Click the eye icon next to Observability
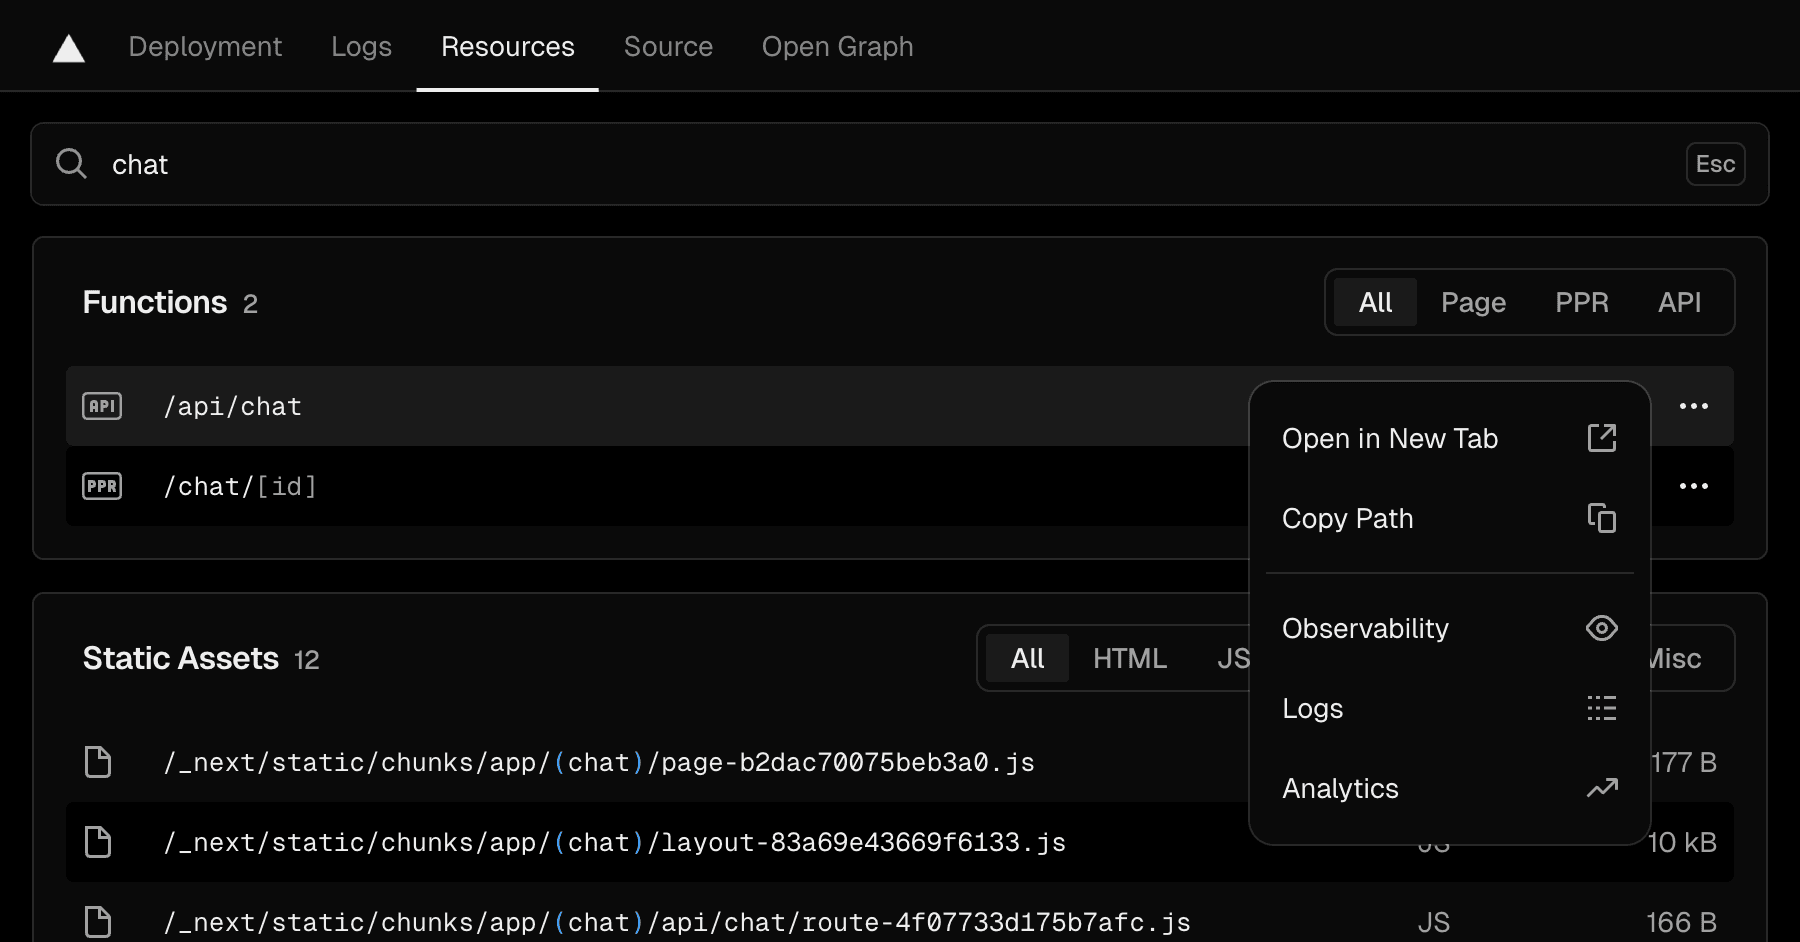Screen dimensions: 1800x942 (1601, 628)
